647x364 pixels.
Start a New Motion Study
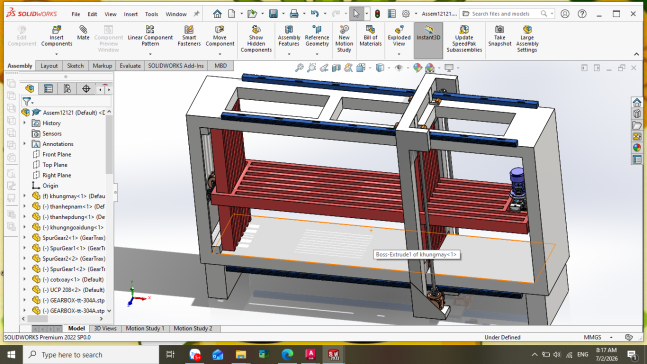344,39
